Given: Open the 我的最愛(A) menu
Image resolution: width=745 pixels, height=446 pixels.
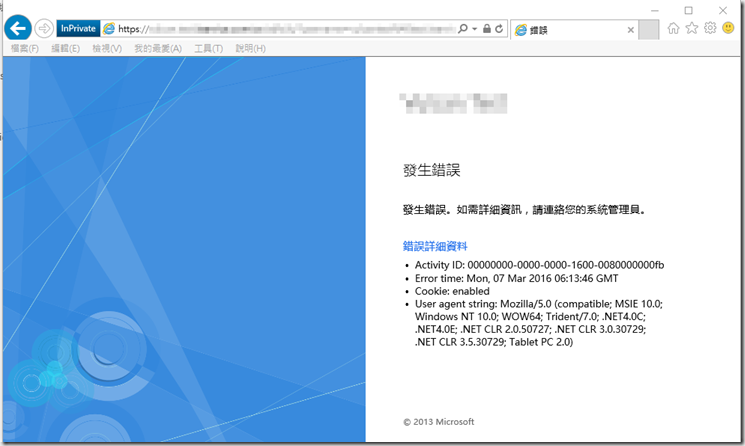Looking at the screenshot, I should pyautogui.click(x=157, y=48).
